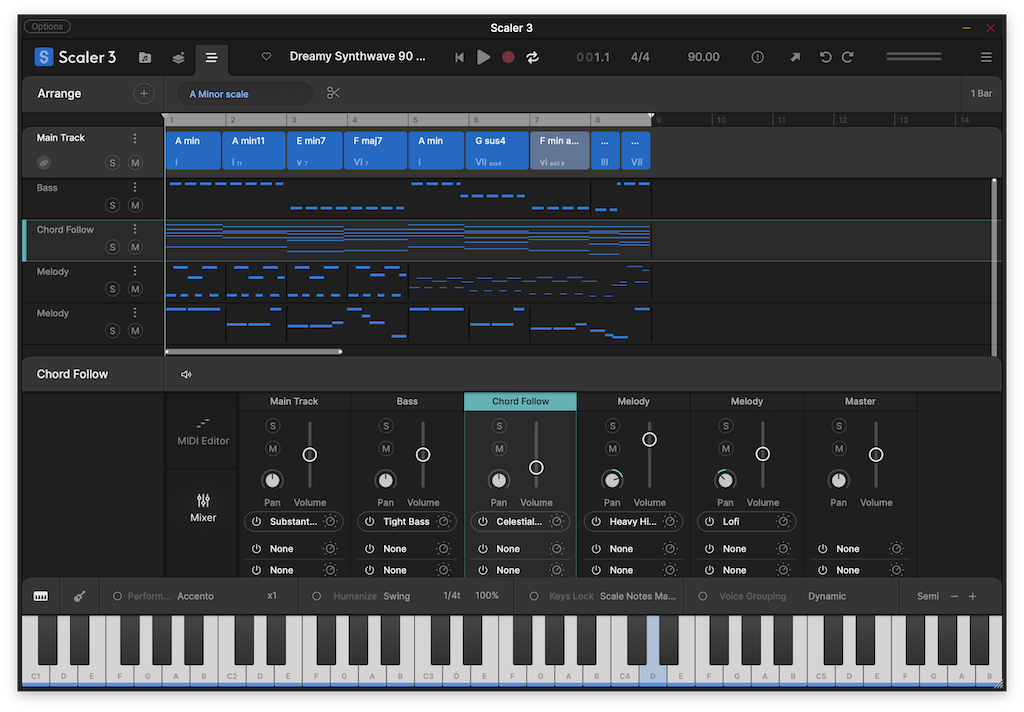The height and width of the screenshot is (712, 1024).
Task: Click the export arrow icon
Action: (795, 57)
